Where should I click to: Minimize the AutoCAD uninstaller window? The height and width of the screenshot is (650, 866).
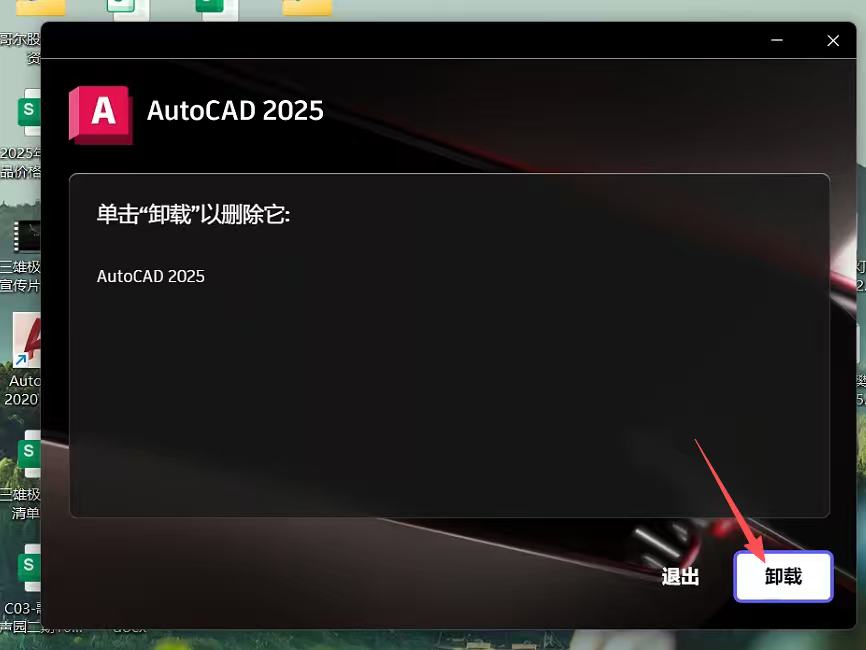pyautogui.click(x=778, y=41)
